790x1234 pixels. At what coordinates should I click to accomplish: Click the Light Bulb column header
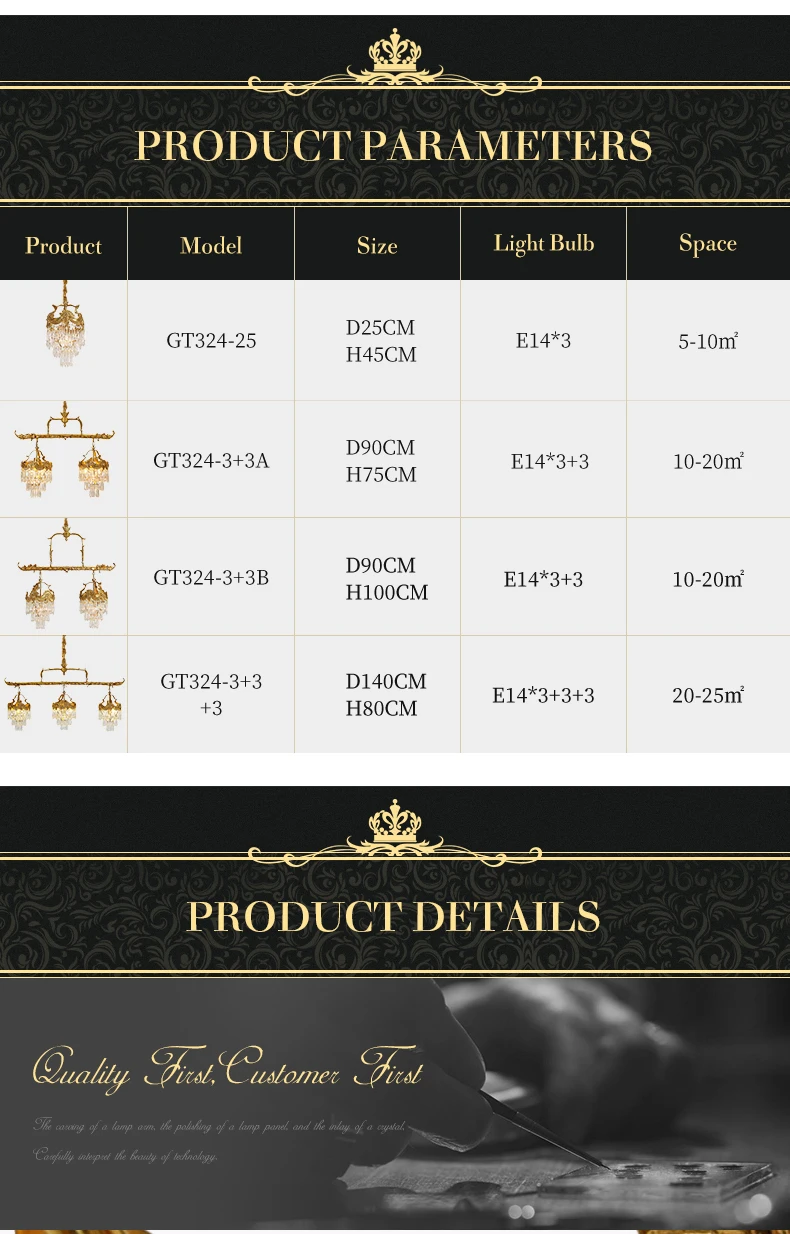coord(543,243)
